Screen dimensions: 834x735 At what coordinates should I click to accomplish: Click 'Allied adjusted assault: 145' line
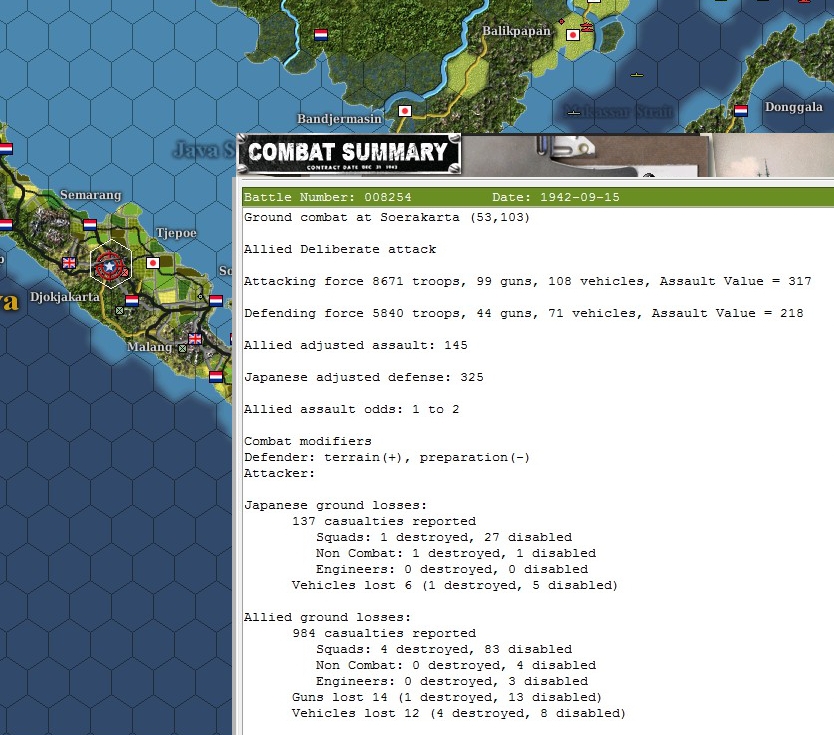[x=356, y=345]
